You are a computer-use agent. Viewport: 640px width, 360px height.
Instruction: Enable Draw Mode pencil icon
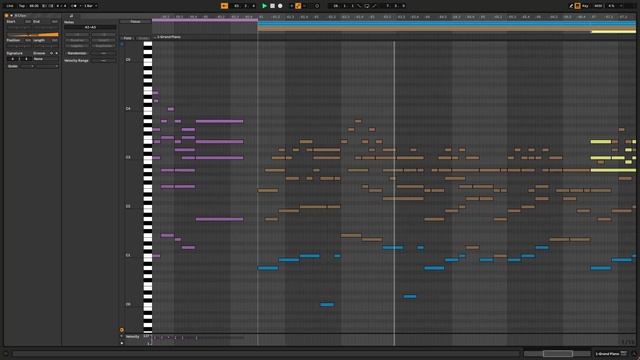click(x=571, y=6)
